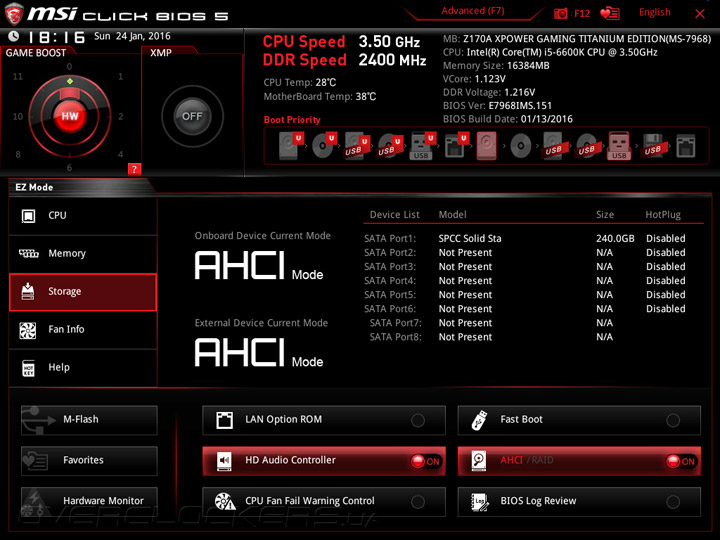720x540 pixels.
Task: Turn on the XMP OFF button
Action: [192, 116]
